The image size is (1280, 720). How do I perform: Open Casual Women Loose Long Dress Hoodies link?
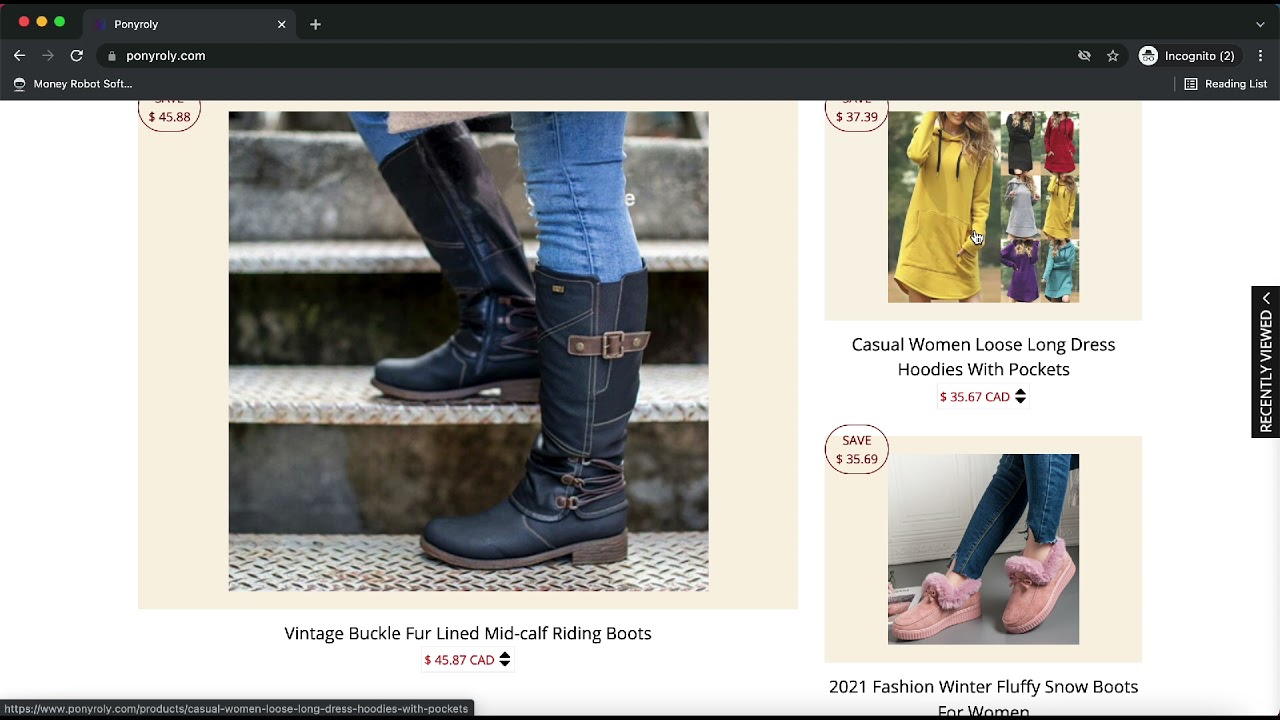tap(983, 356)
